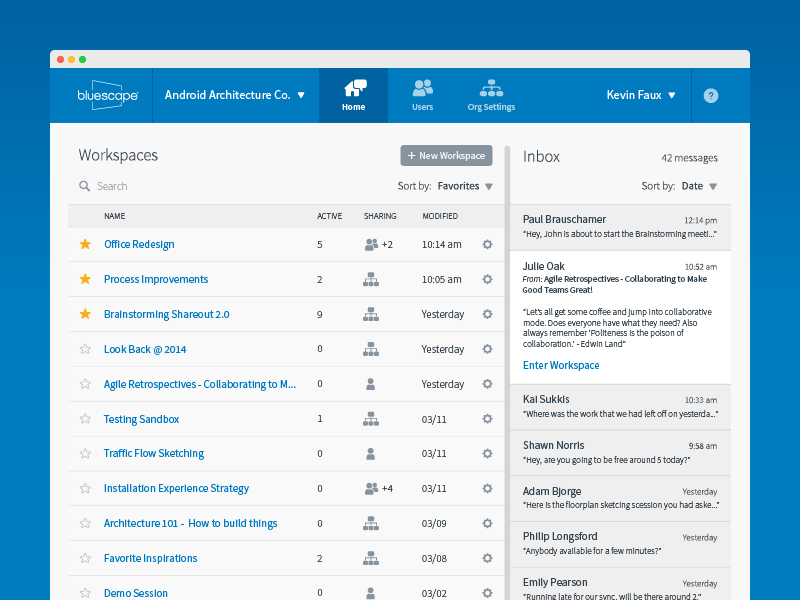Click the New Workspace button
The image size is (800, 600).
click(446, 155)
